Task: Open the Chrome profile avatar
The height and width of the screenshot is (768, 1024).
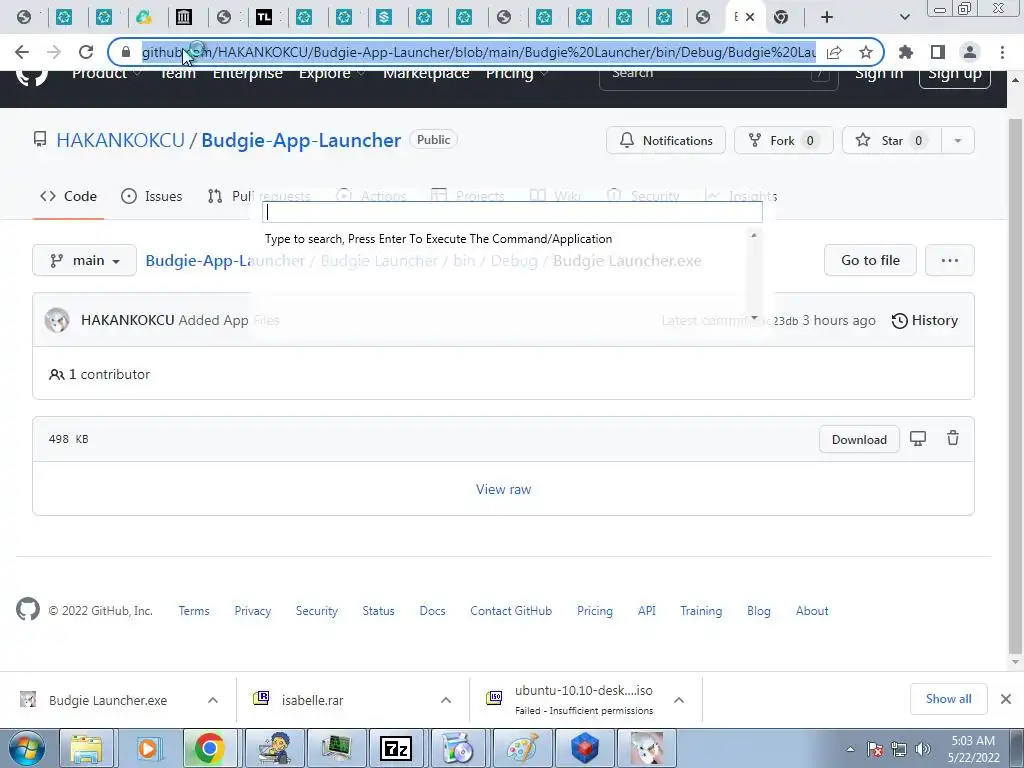Action: coord(970,52)
